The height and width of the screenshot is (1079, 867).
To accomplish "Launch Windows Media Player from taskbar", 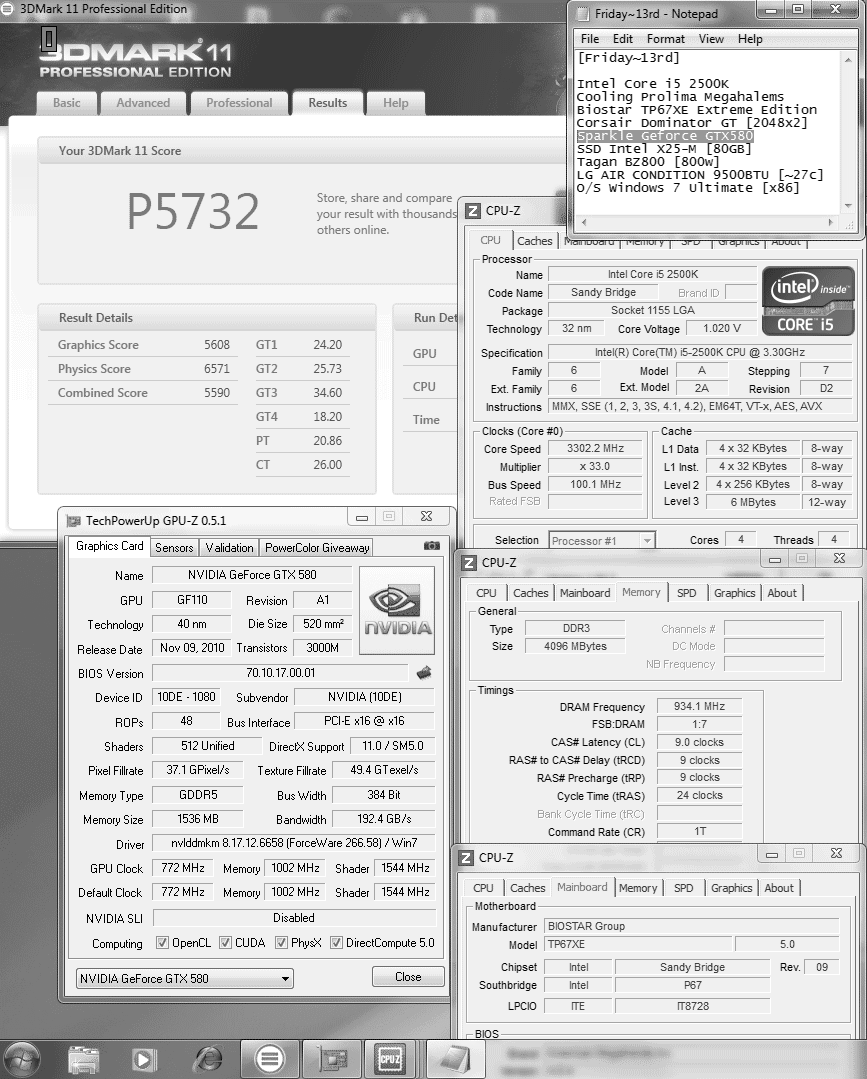I will point(144,1059).
